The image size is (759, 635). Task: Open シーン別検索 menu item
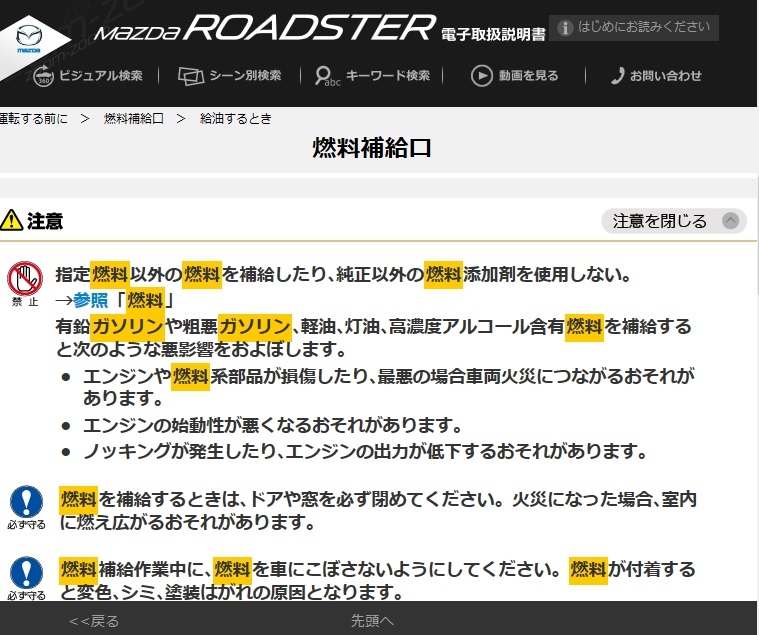245,76
